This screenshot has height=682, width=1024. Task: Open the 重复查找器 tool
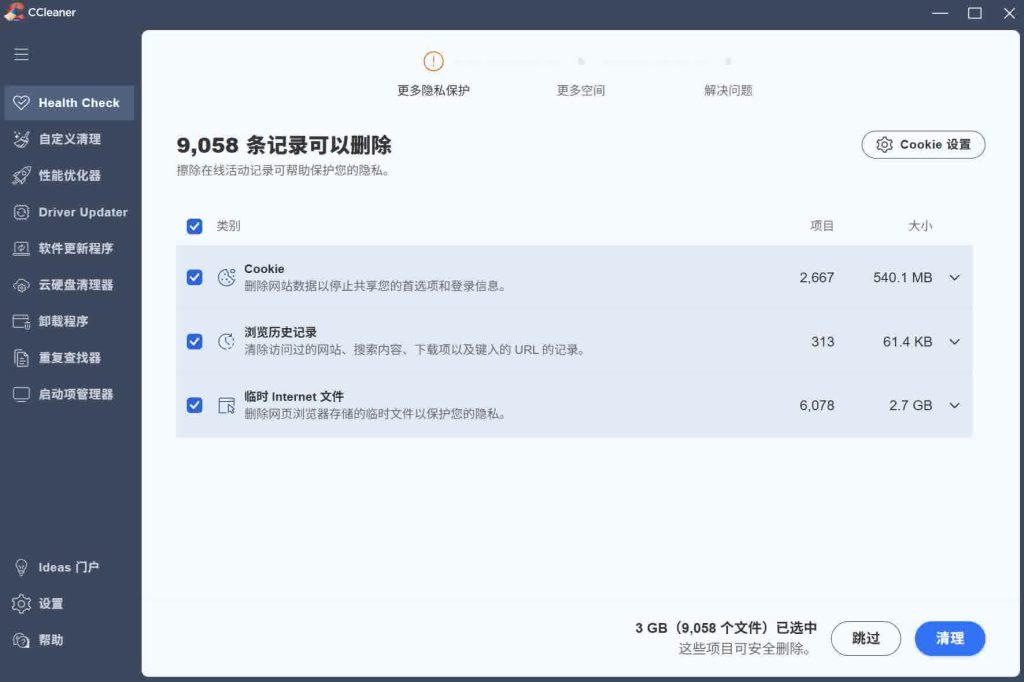[x=69, y=357]
